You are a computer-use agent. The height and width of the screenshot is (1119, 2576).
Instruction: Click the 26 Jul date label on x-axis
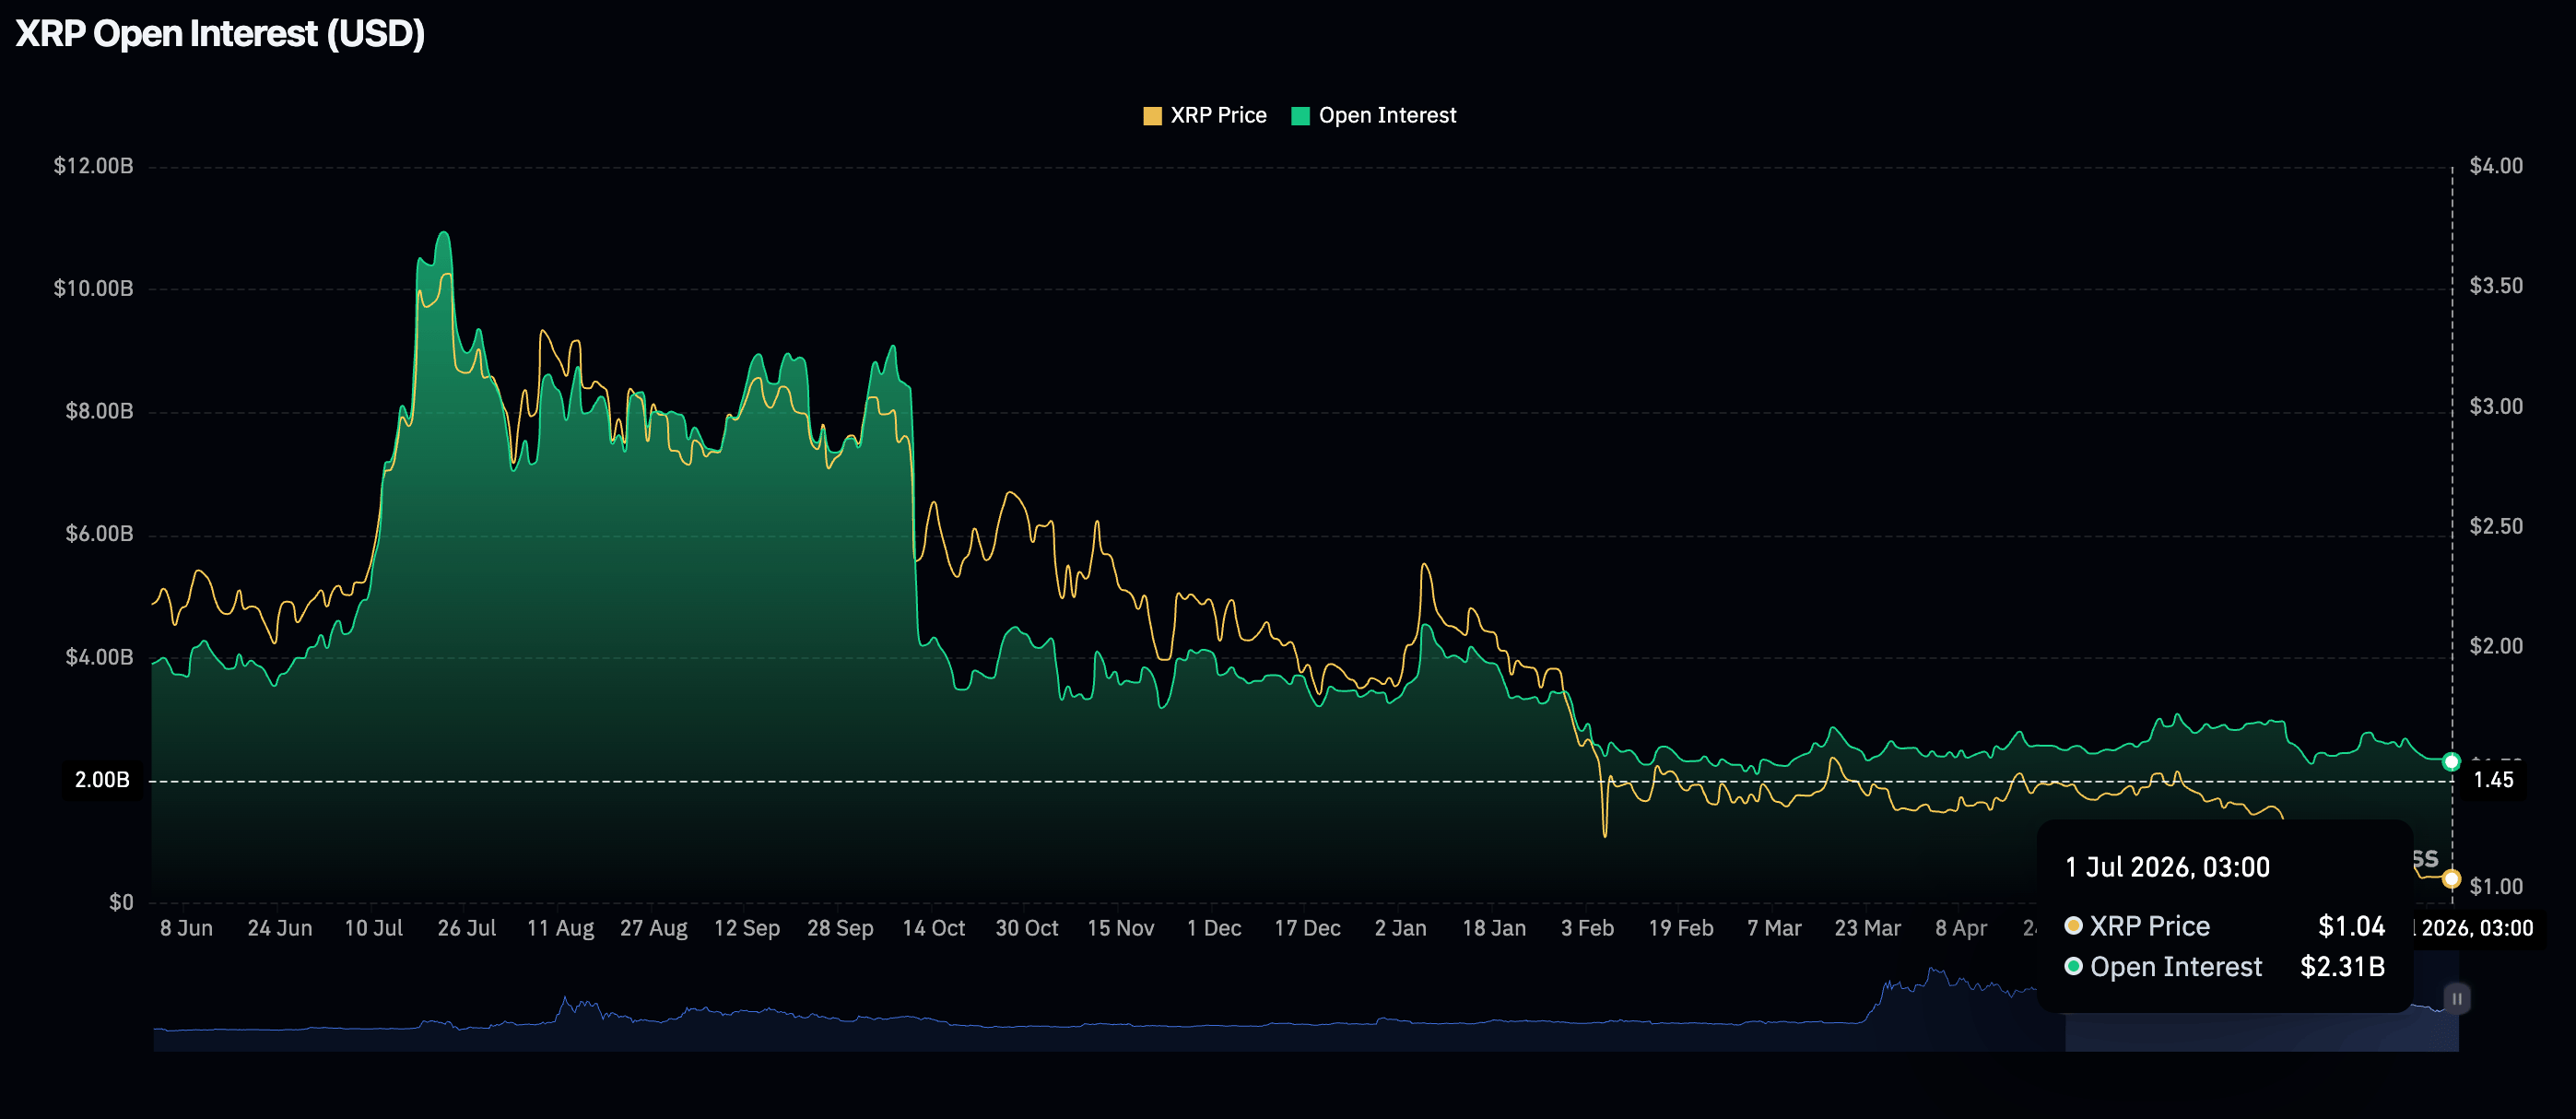click(466, 928)
